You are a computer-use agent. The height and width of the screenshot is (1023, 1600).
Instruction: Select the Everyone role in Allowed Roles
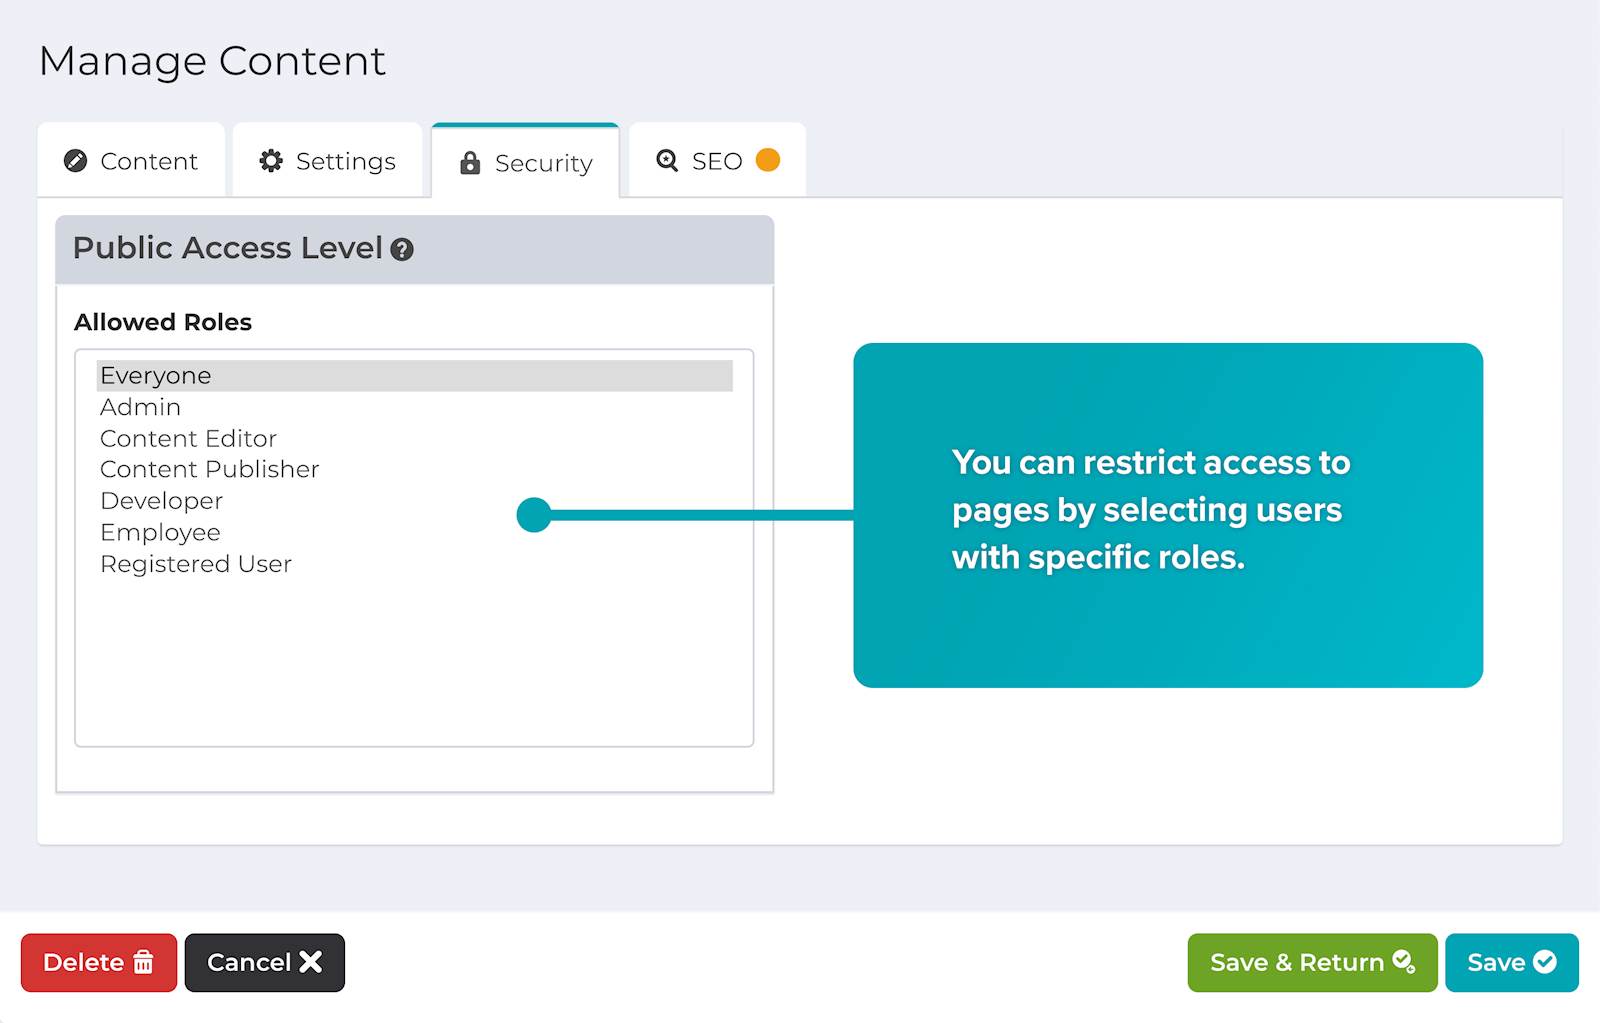tap(415, 376)
